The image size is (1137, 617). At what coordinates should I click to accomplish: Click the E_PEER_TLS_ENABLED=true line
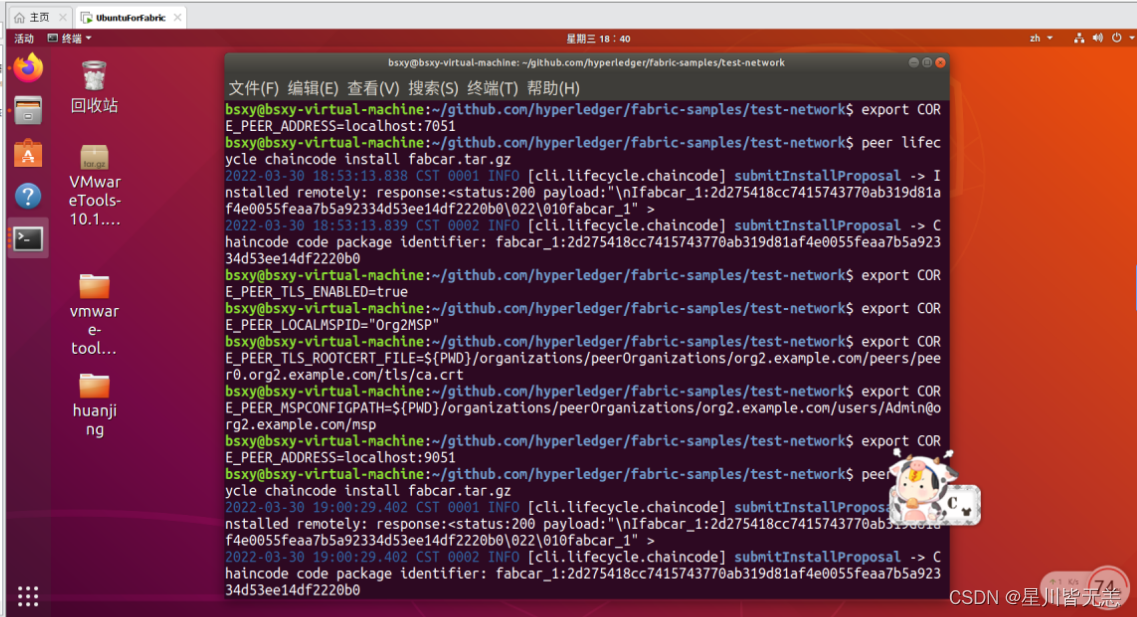tap(316, 291)
